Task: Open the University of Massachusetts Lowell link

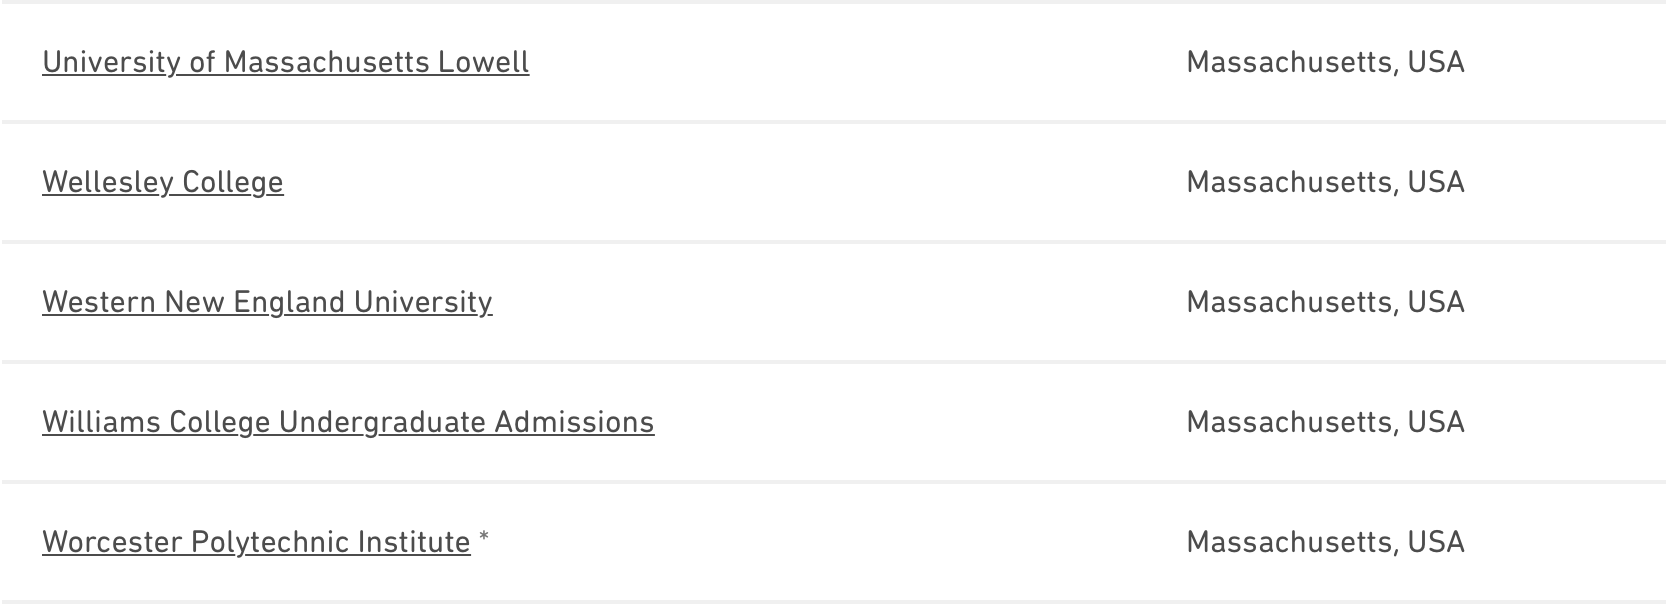Action: pyautogui.click(x=285, y=62)
